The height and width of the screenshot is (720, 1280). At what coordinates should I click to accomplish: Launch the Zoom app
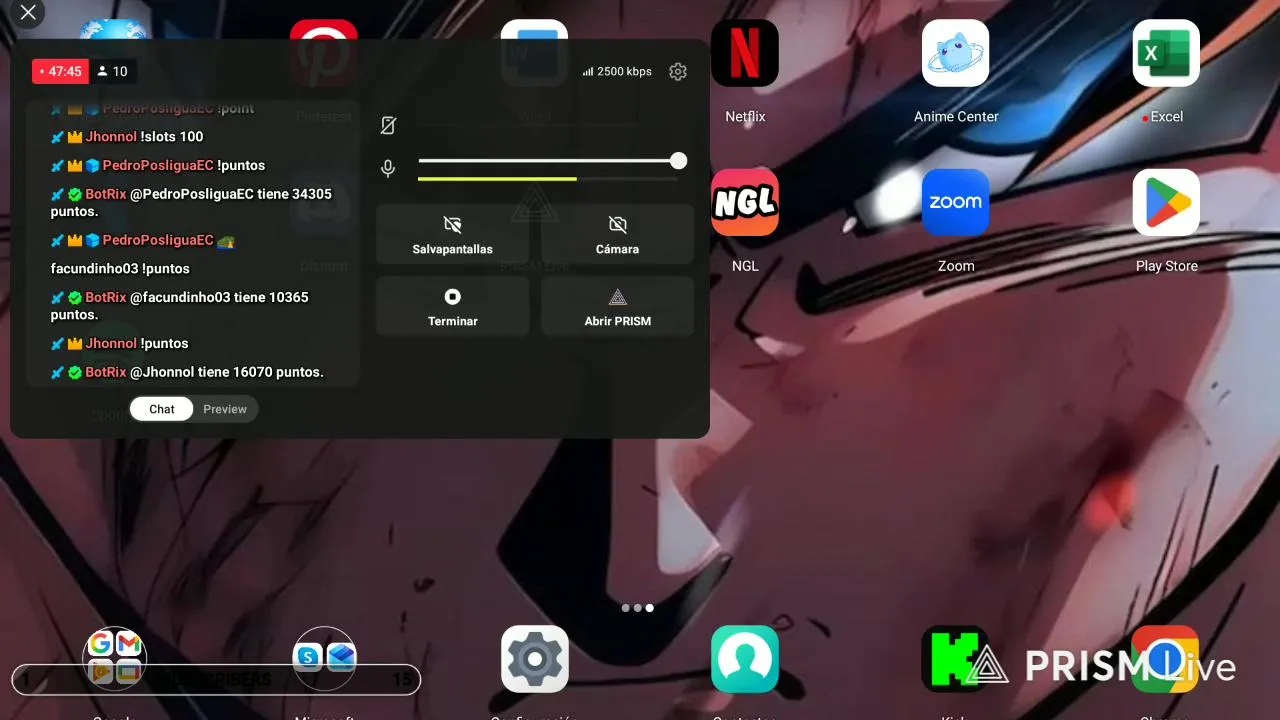click(x=956, y=202)
